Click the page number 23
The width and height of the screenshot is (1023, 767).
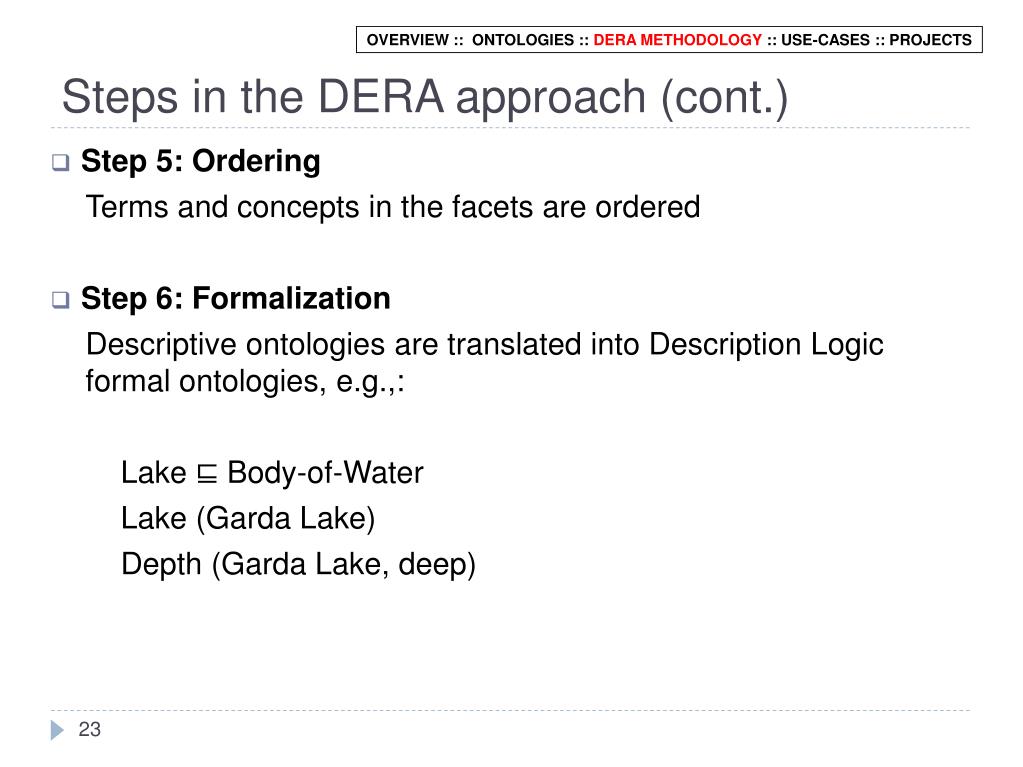coord(89,729)
